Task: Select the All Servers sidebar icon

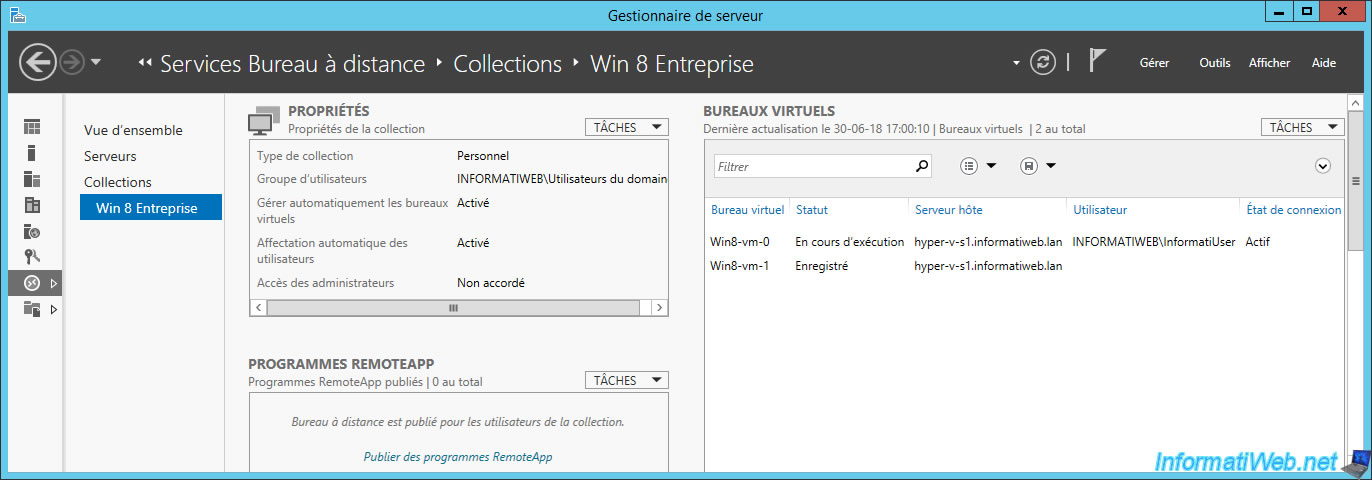Action: 32,179
